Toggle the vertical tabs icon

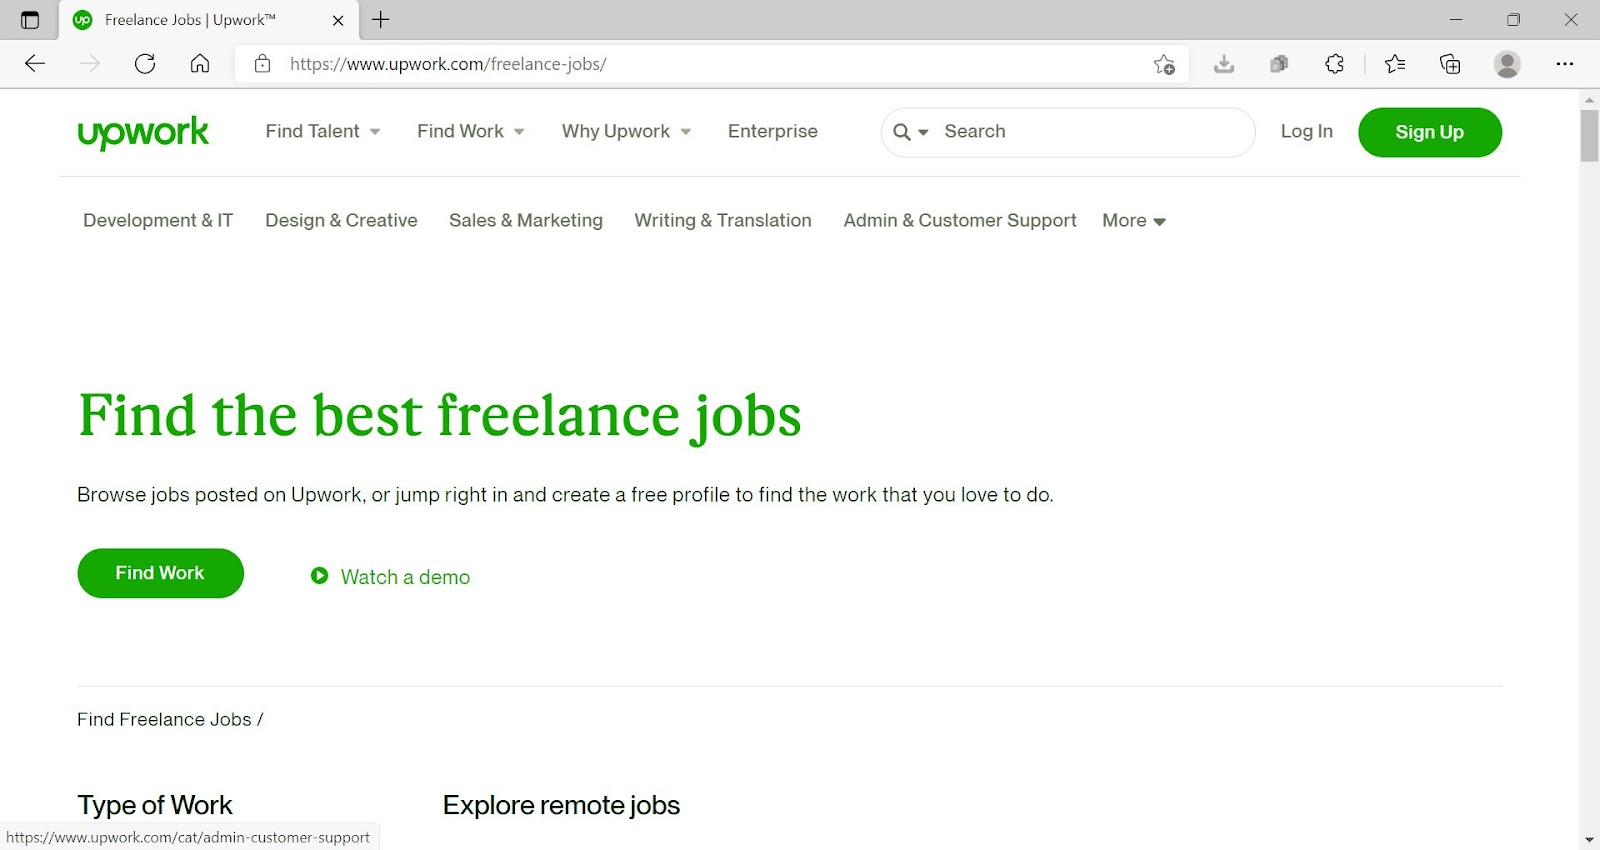[x=30, y=20]
